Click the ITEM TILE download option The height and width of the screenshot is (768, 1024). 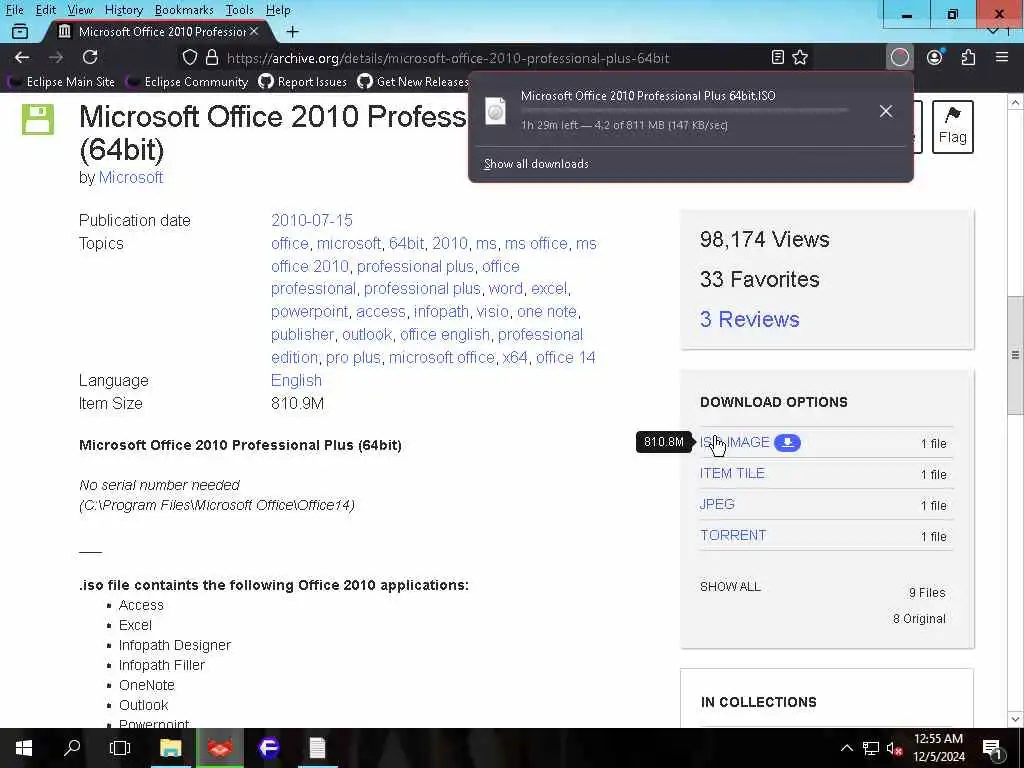click(732, 473)
